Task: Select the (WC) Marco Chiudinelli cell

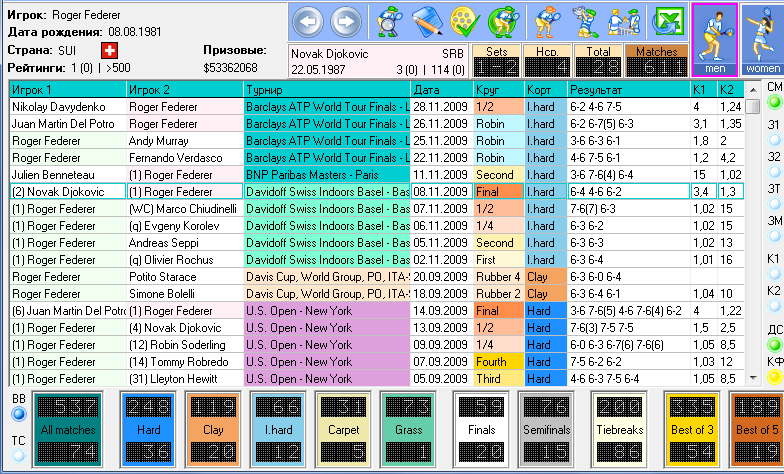Action: pyautogui.click(x=185, y=209)
